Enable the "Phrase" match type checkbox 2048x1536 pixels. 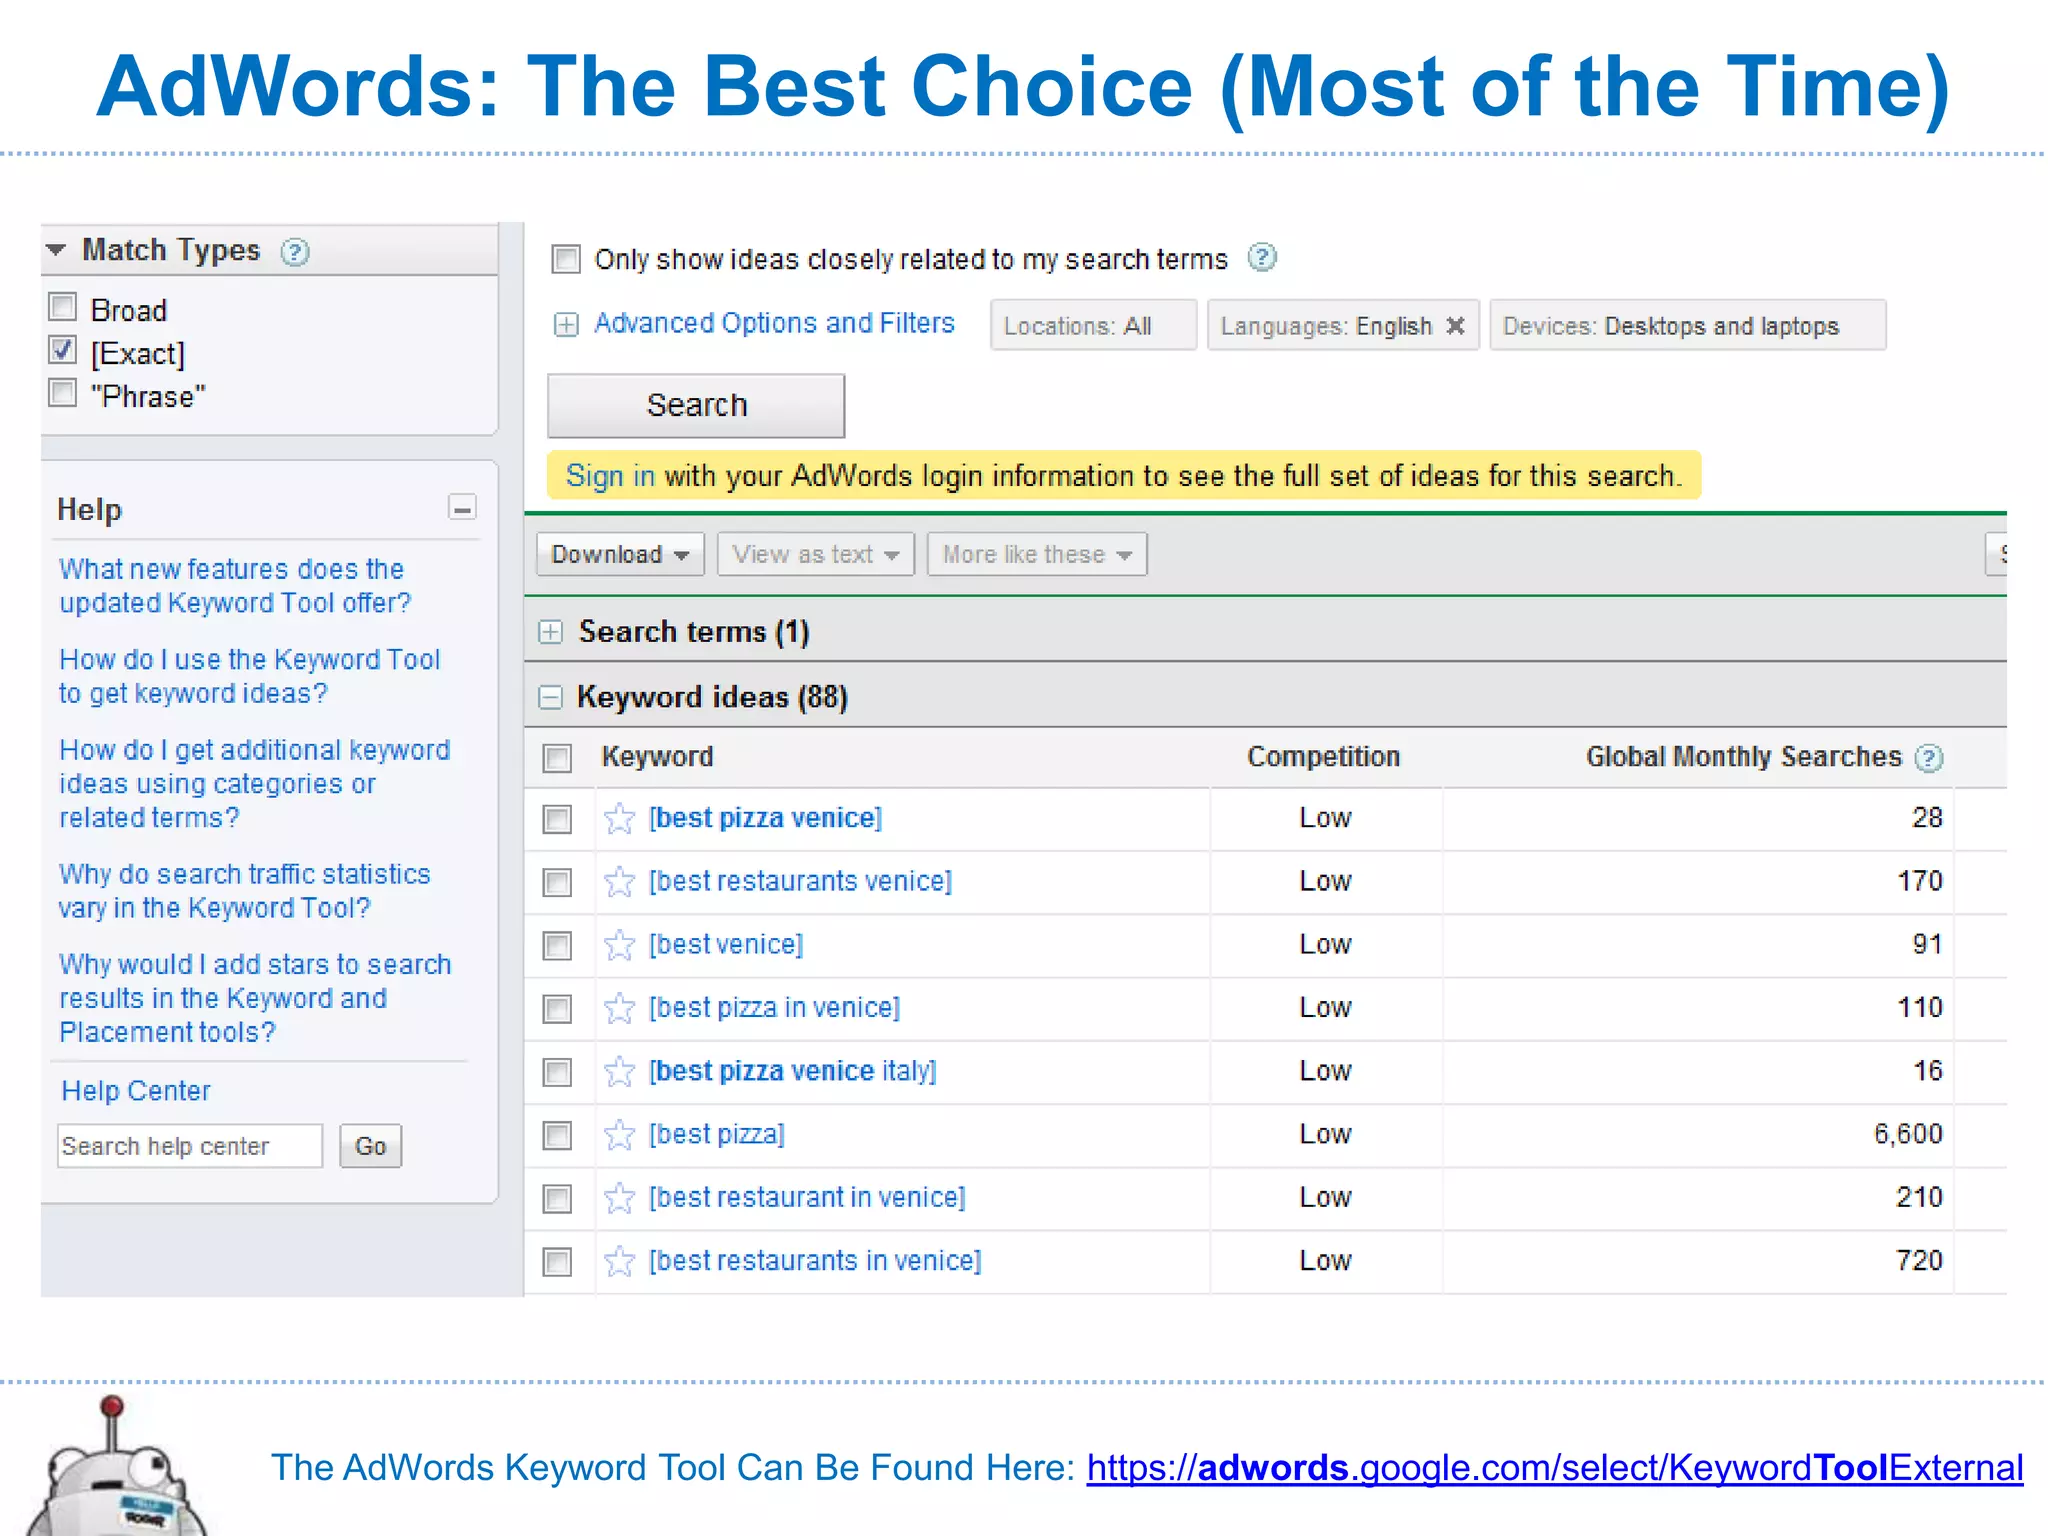(x=63, y=393)
